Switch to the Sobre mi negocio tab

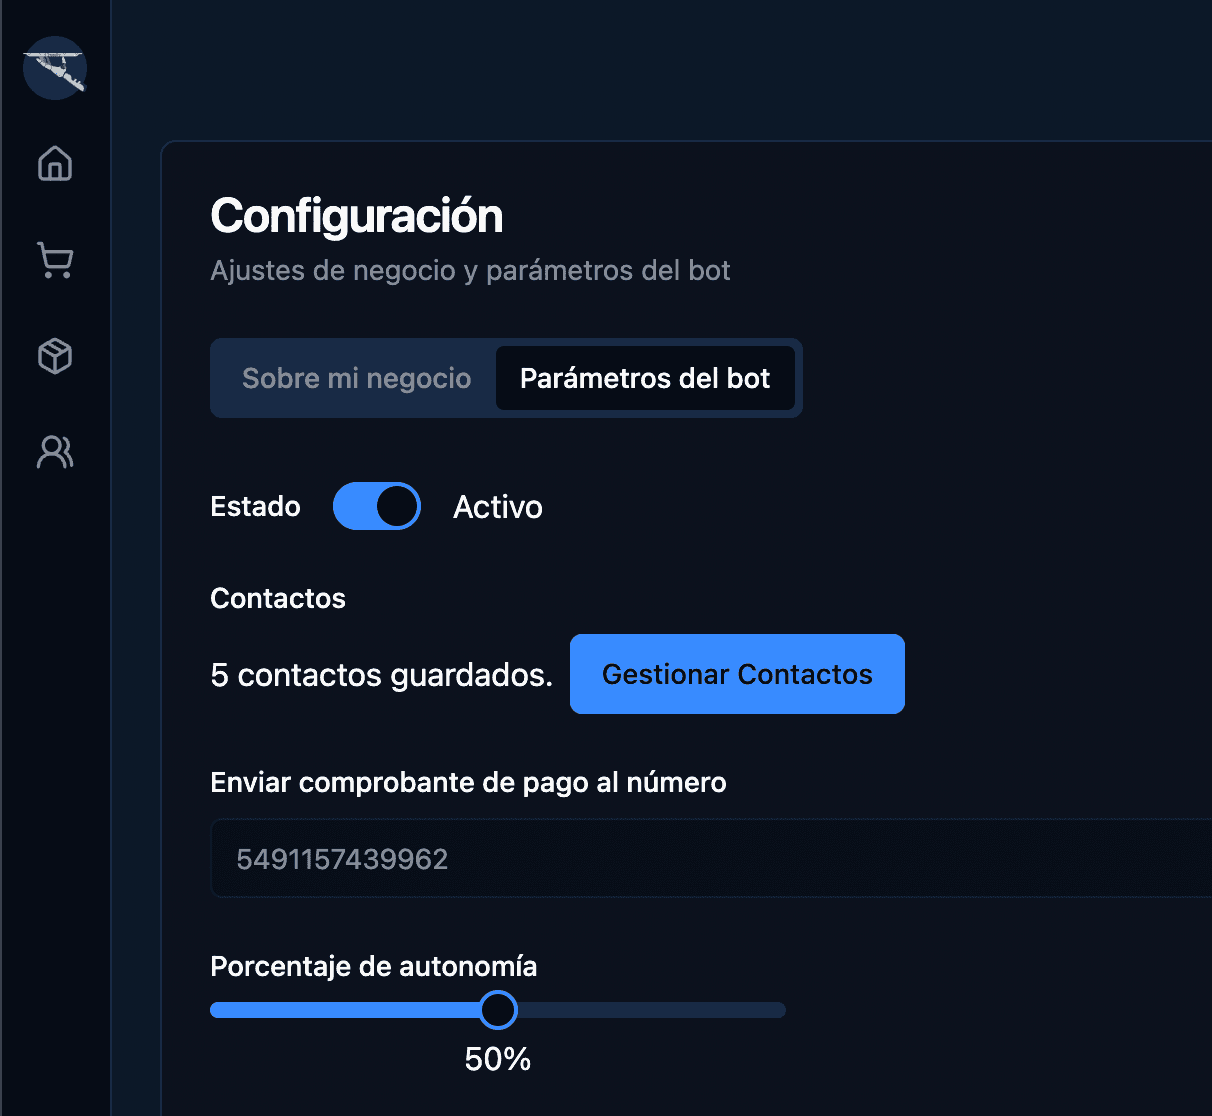(x=355, y=378)
